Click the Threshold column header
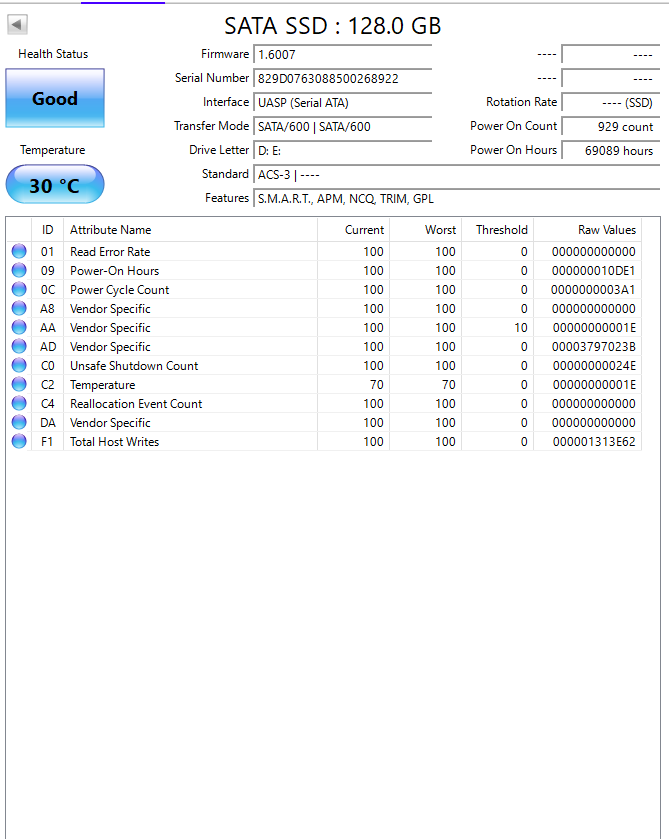Screen dimensions: 669x839 498,230
